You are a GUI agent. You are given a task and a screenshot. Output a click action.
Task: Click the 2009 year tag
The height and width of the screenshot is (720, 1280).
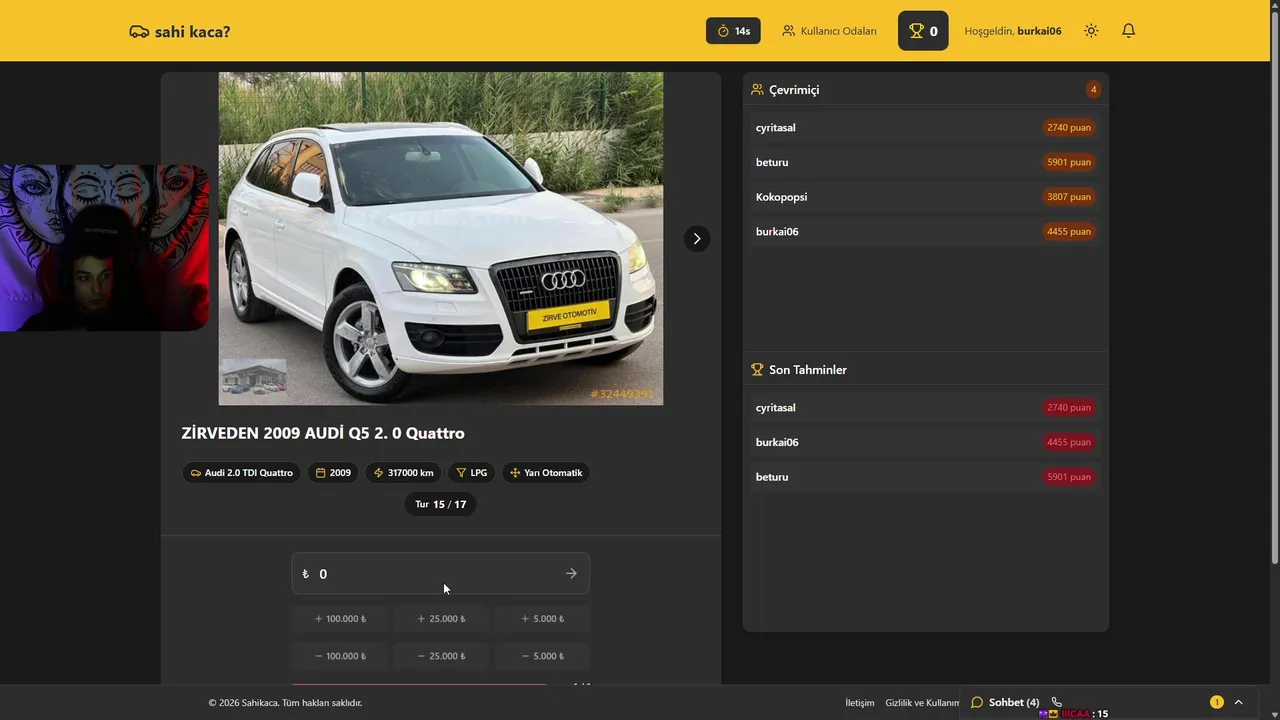333,473
